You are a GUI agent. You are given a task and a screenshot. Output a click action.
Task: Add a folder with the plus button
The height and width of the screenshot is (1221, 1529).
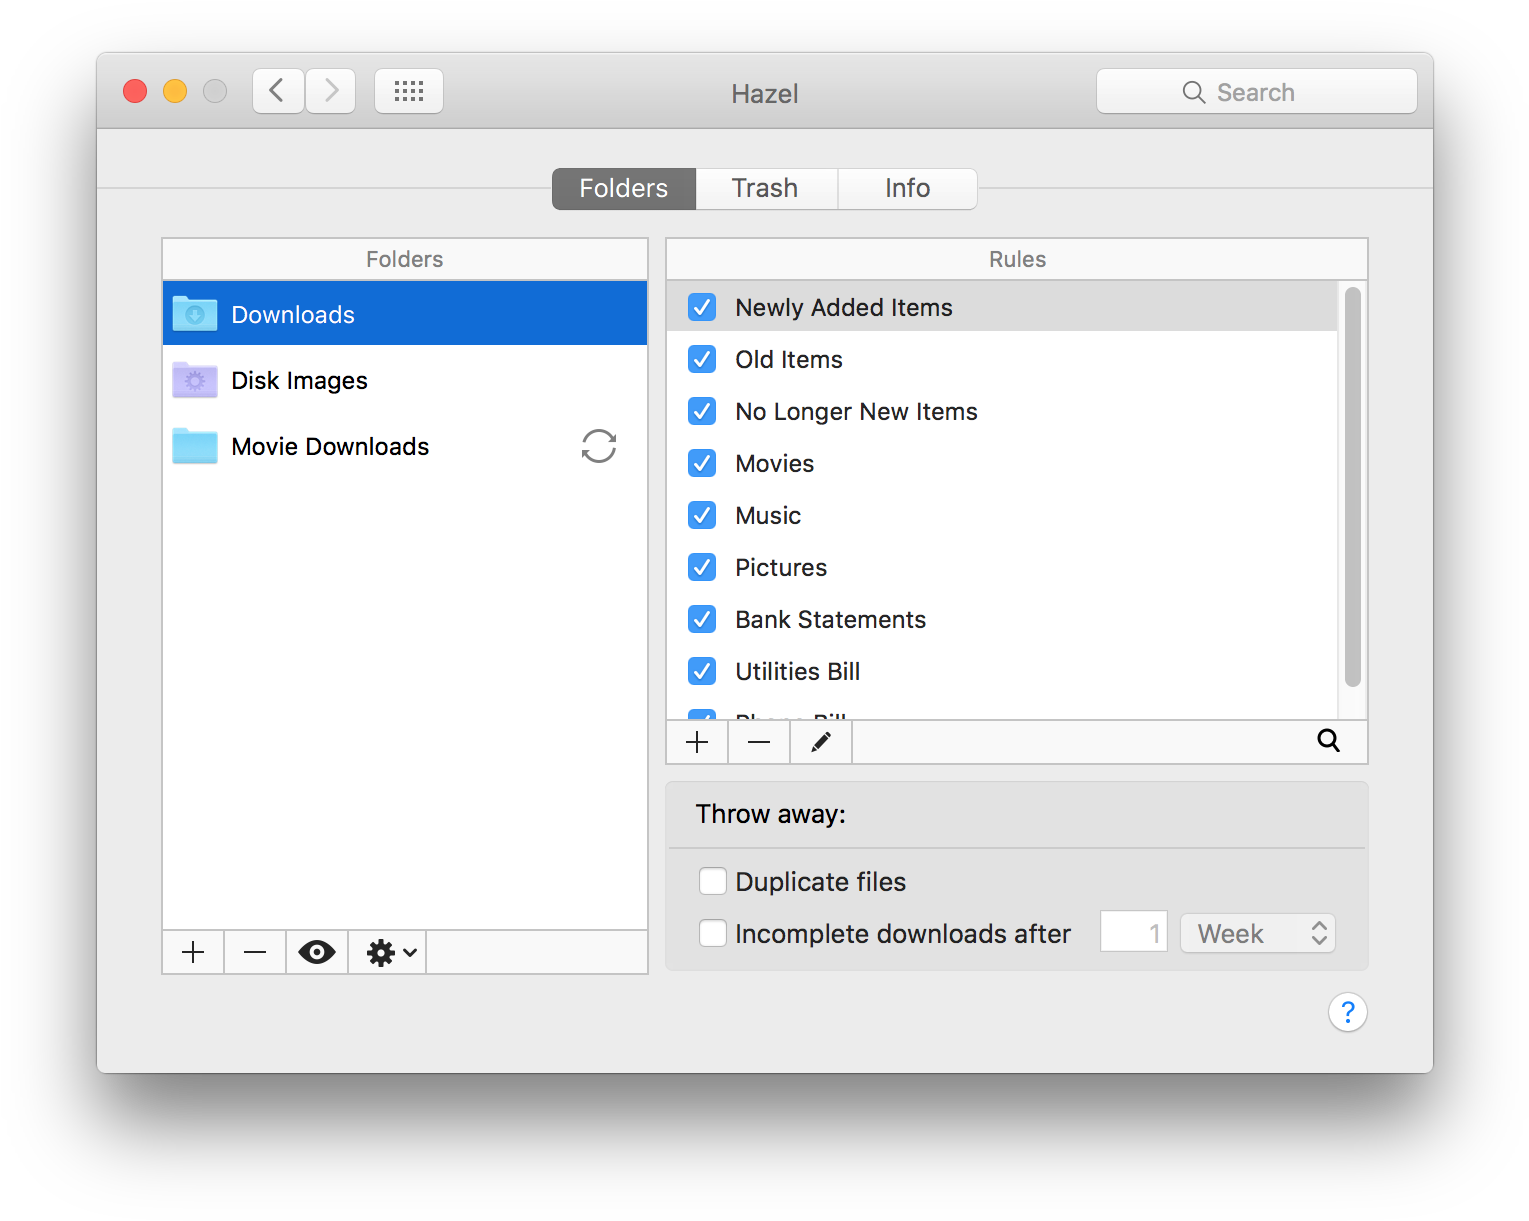(x=192, y=952)
